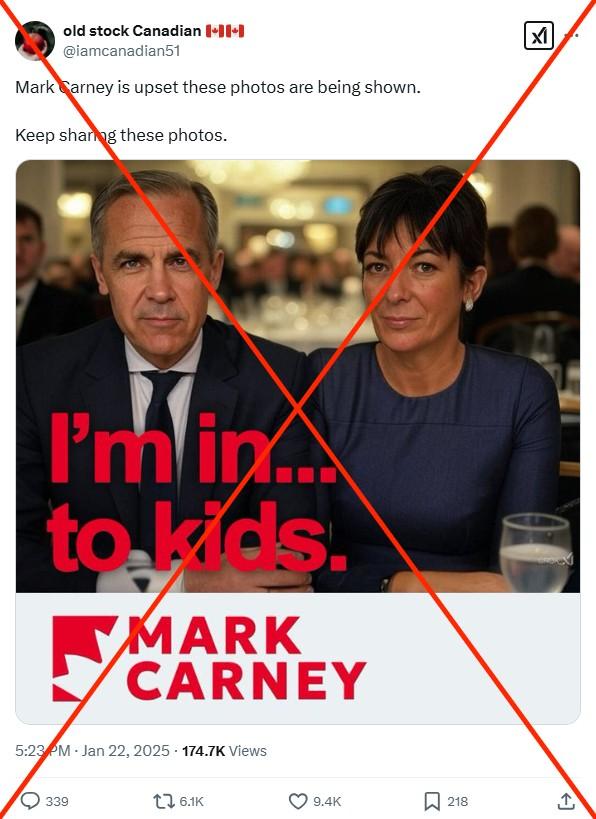This screenshot has height=819, width=596.
Task: Click the Jan 22, 2025 date
Action: click(x=126, y=751)
